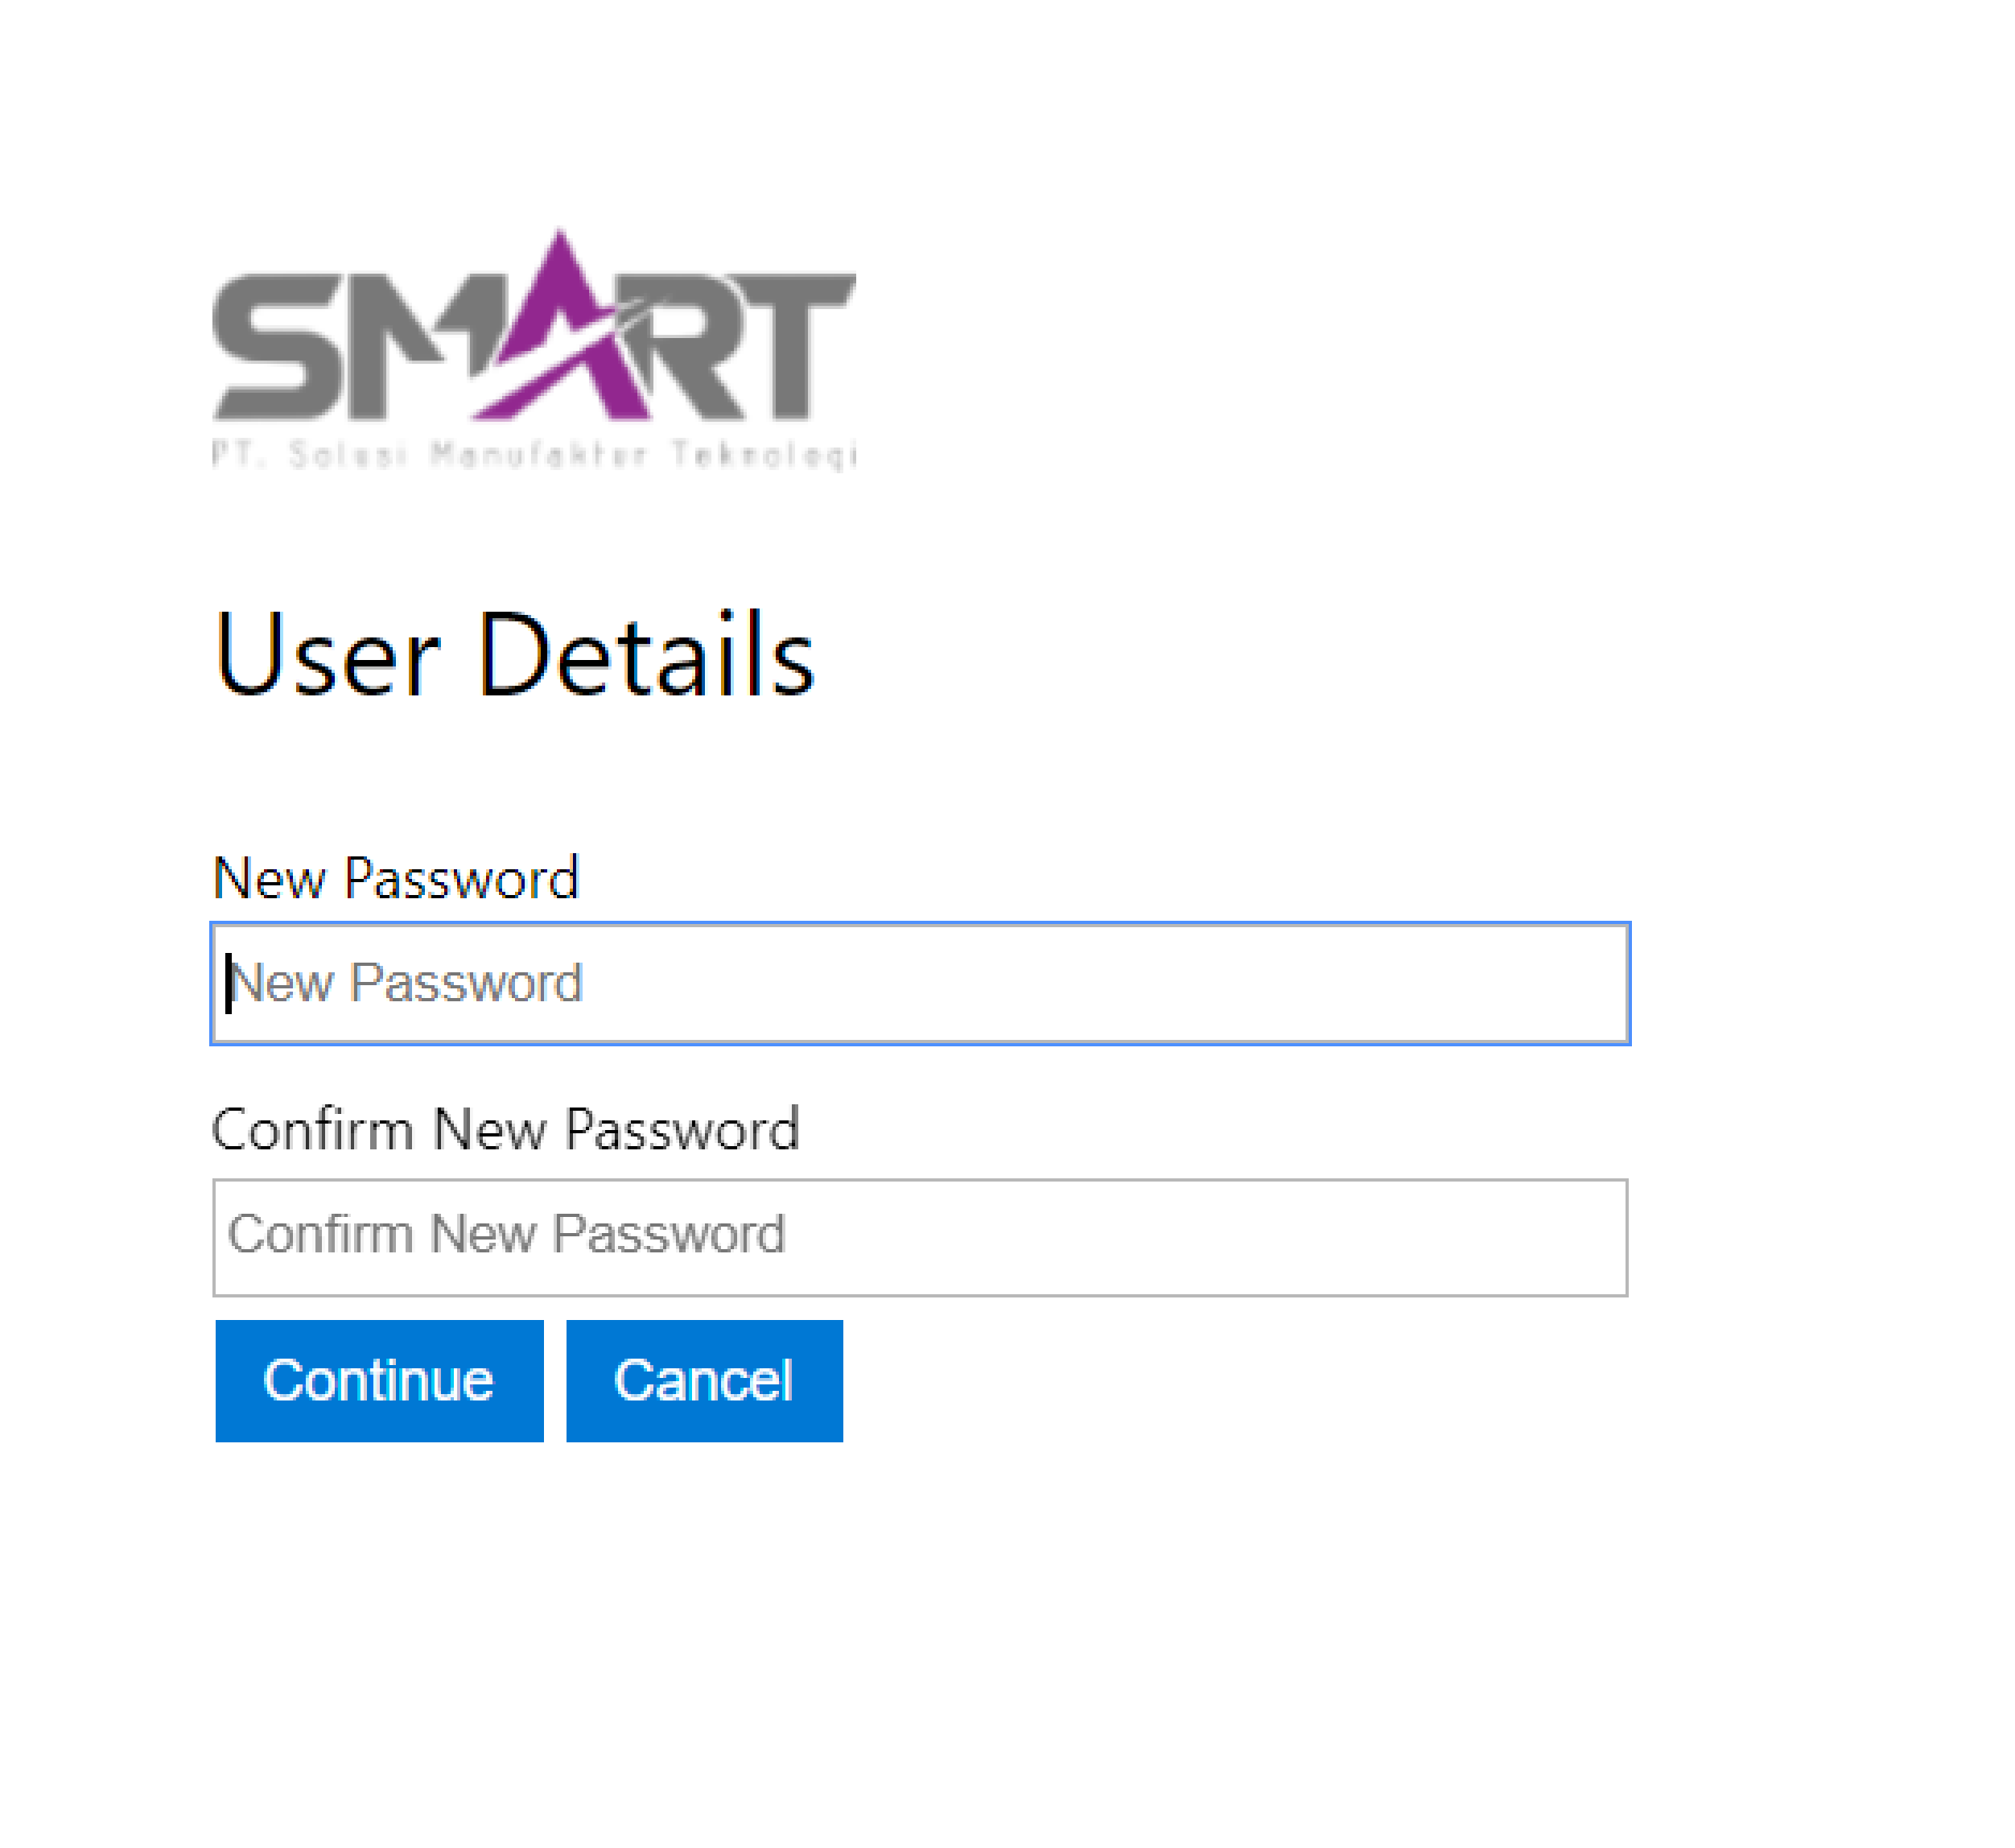Hit the blue Cancel button
The width and height of the screenshot is (2015, 1848).
(x=704, y=1381)
